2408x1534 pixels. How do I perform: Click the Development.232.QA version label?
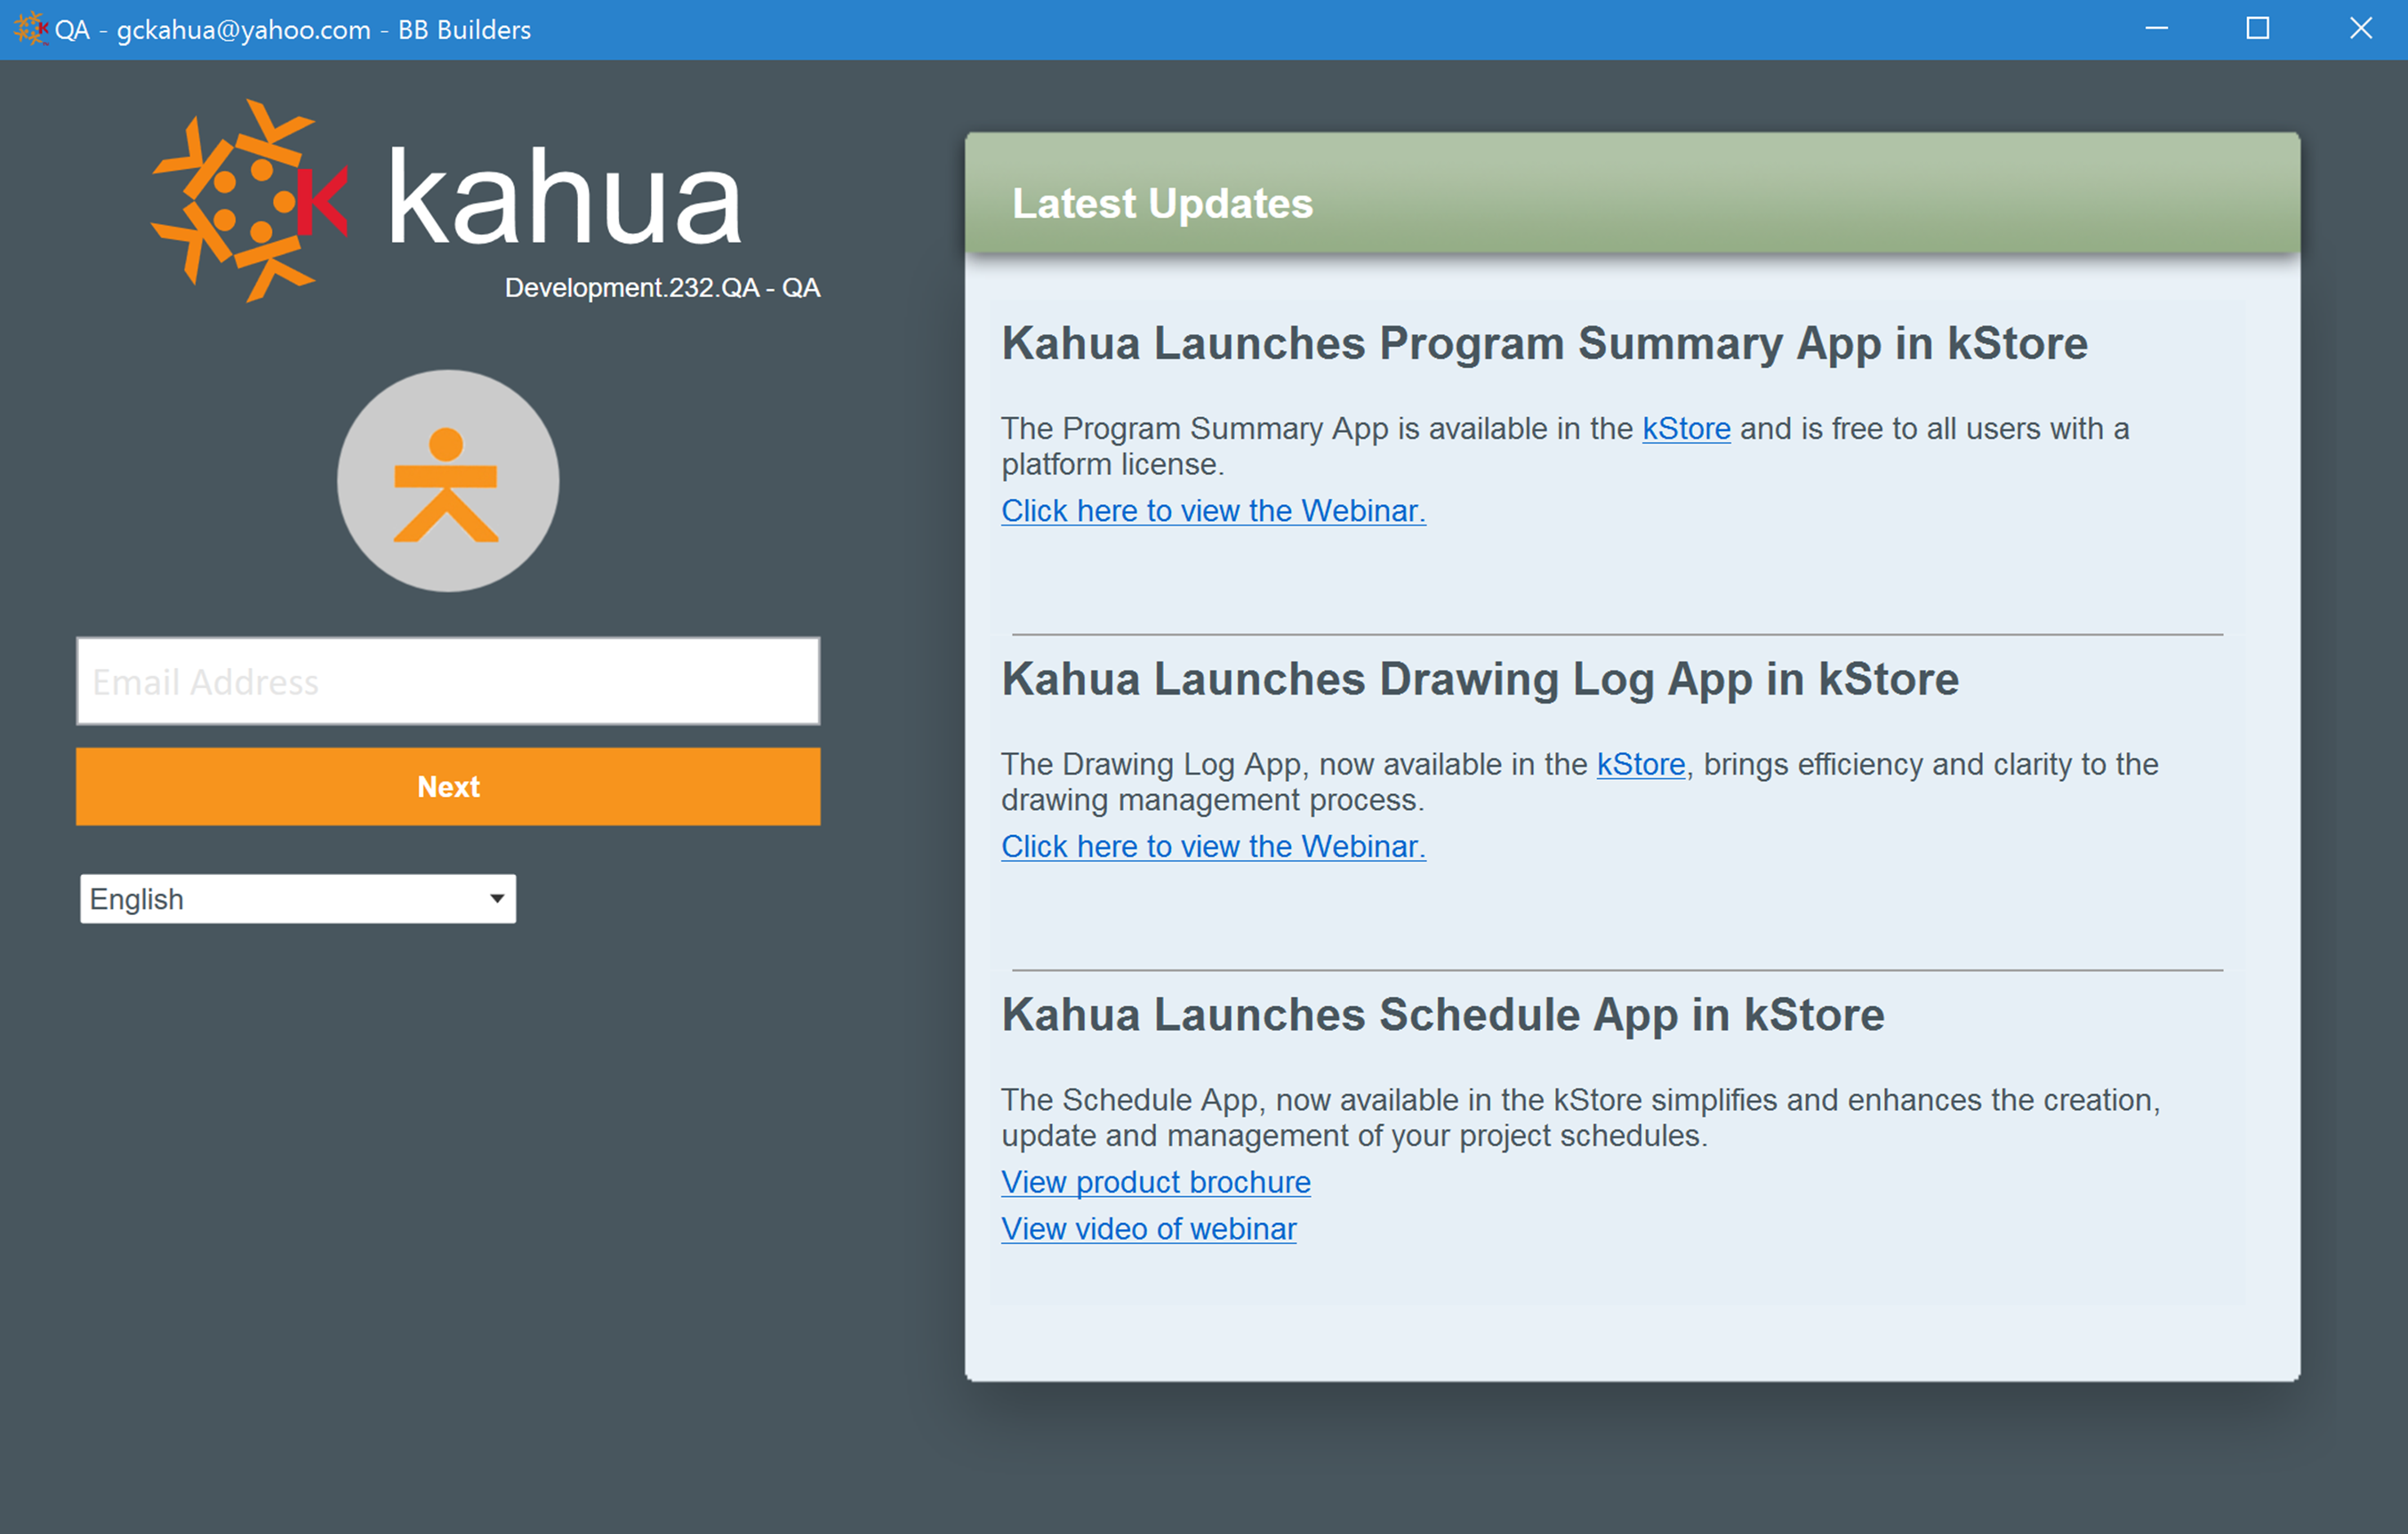[661, 288]
